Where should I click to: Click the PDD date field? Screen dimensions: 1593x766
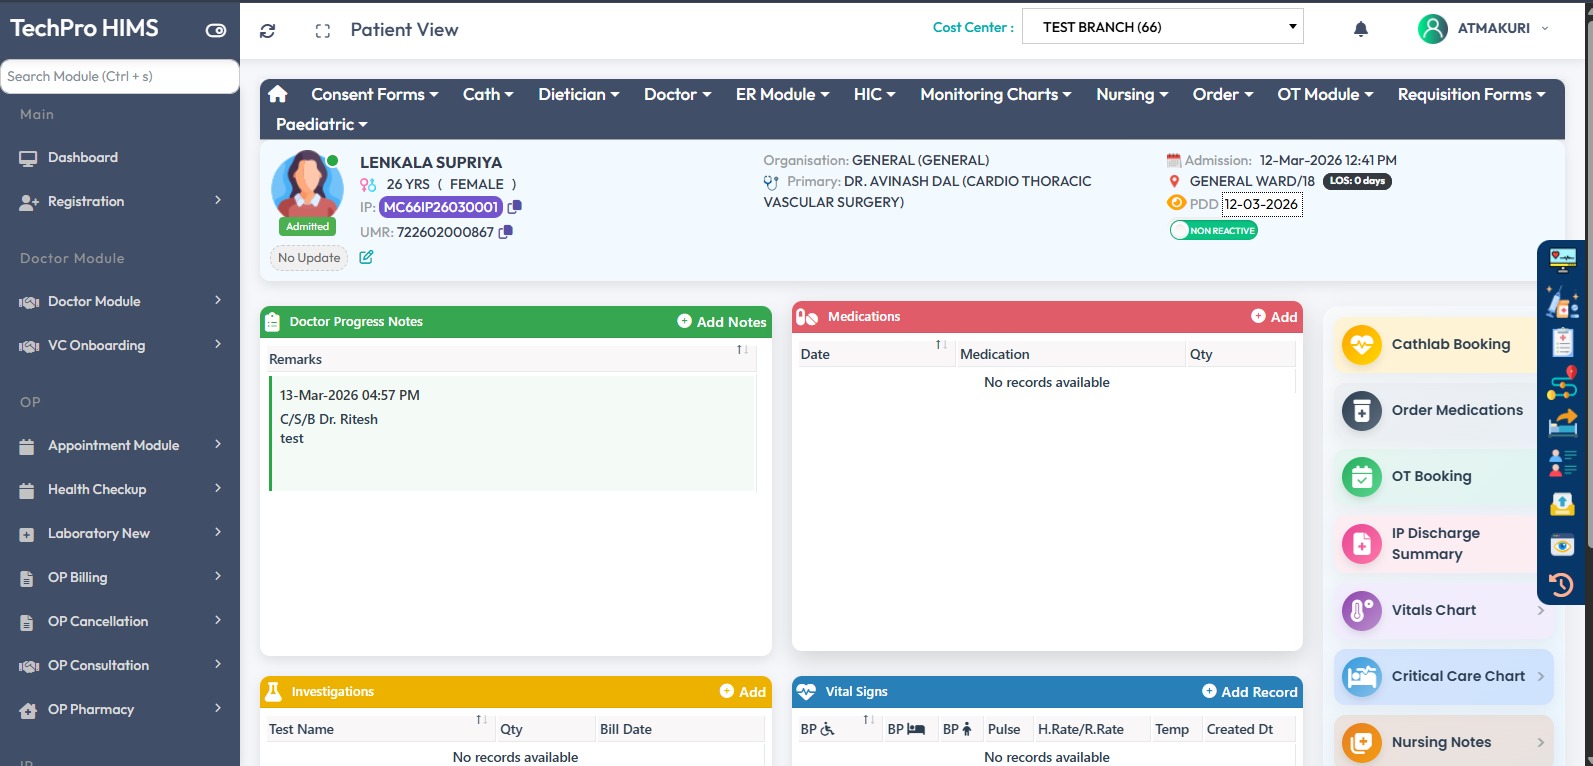point(1261,205)
